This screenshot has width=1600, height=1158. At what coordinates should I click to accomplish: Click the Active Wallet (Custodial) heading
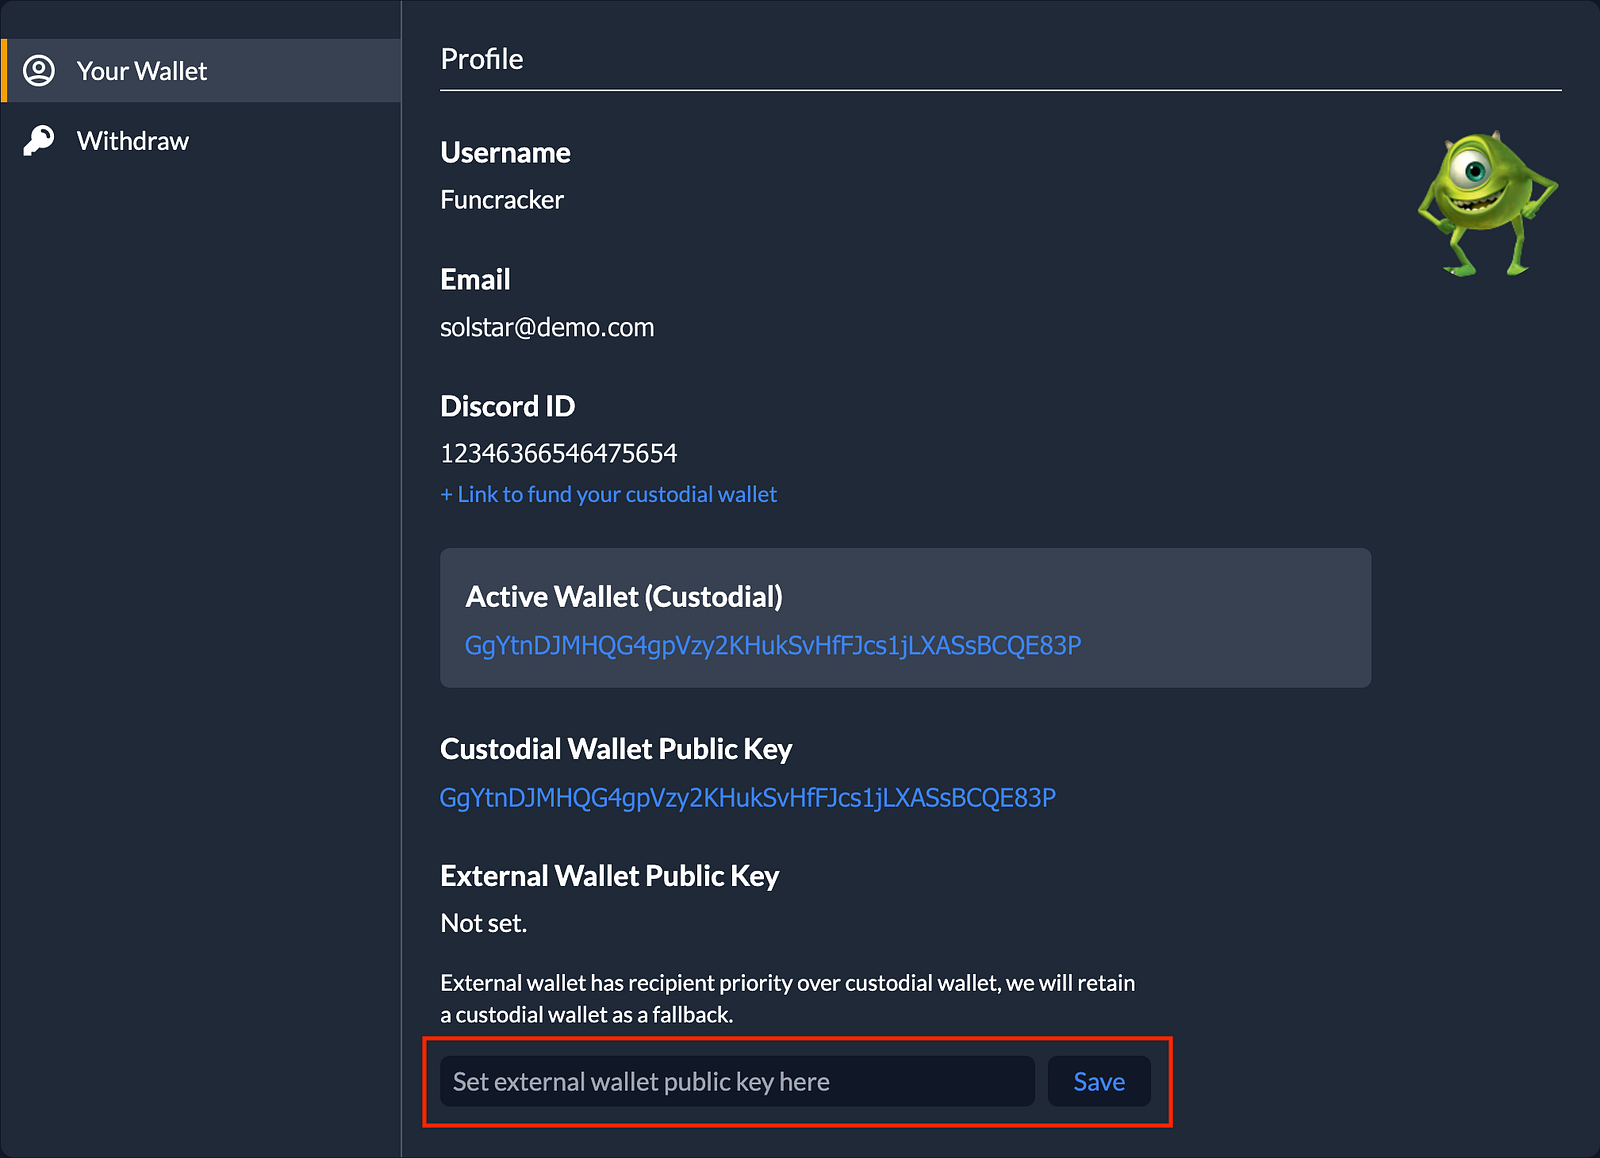[x=624, y=597]
